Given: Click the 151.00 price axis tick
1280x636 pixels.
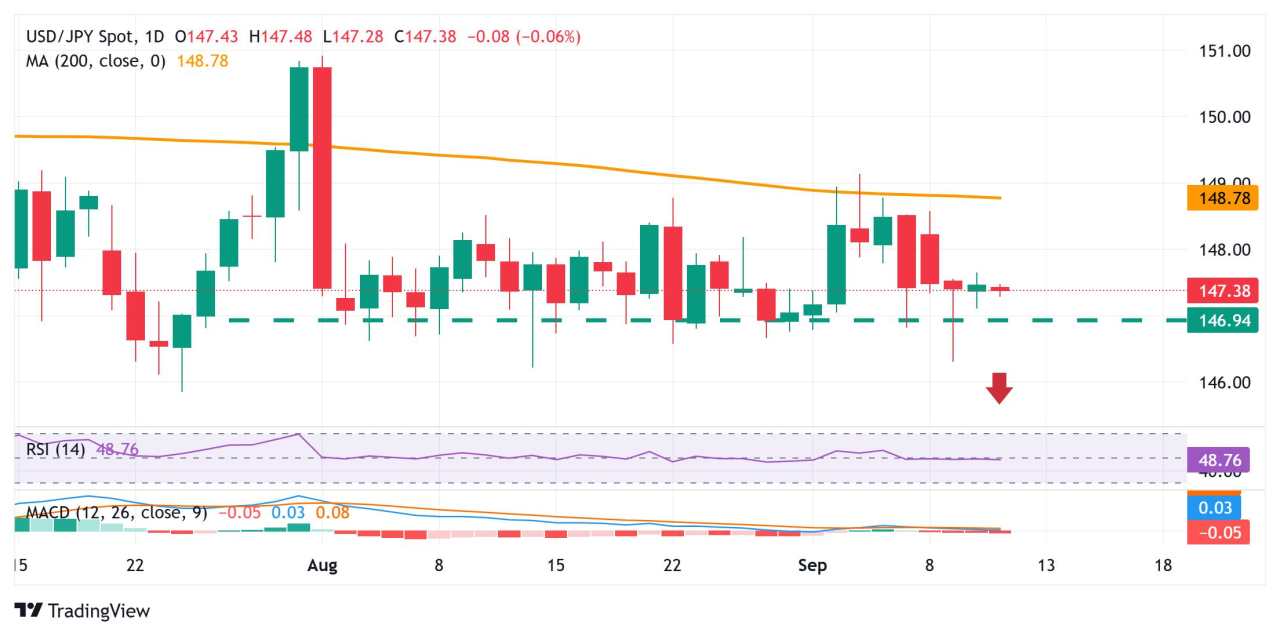Looking at the screenshot, I should [1225, 51].
